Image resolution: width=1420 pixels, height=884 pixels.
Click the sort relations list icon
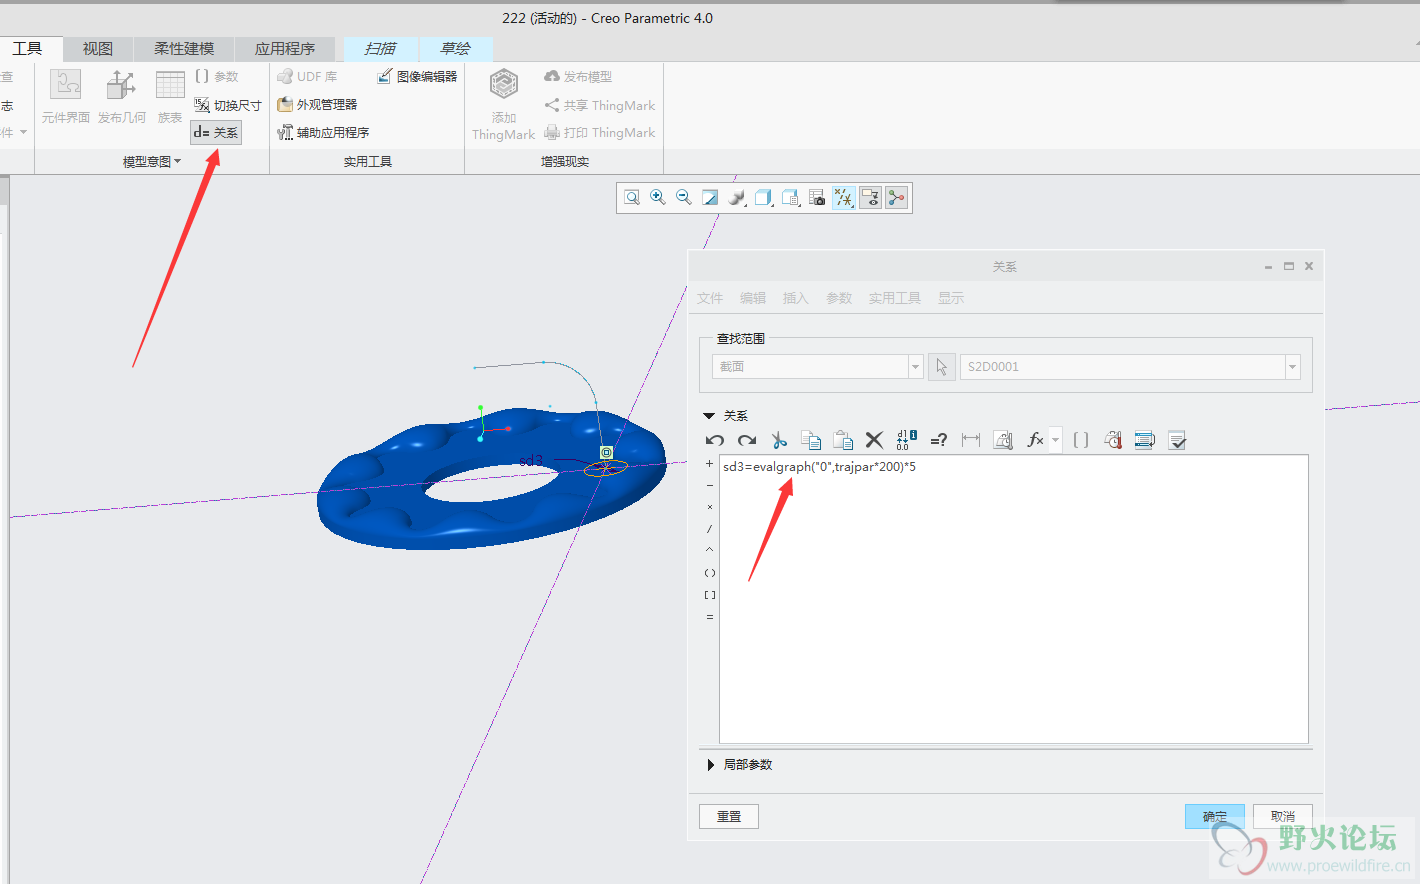tap(1145, 440)
